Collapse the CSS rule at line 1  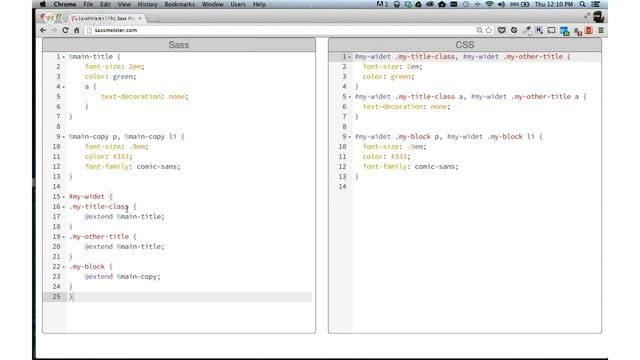click(x=349, y=57)
